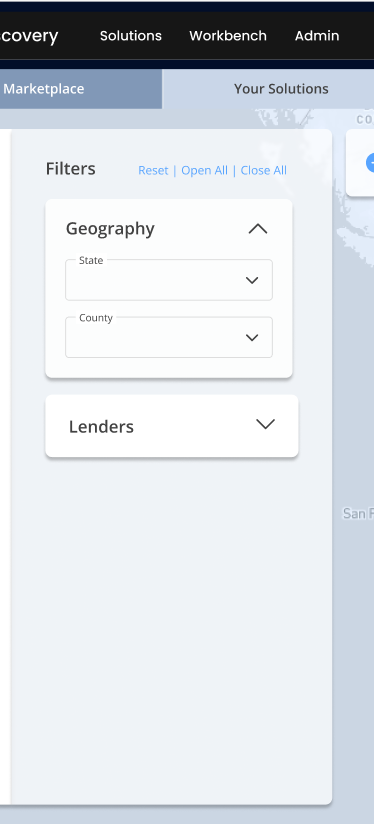Open the State selection field

coord(169,280)
